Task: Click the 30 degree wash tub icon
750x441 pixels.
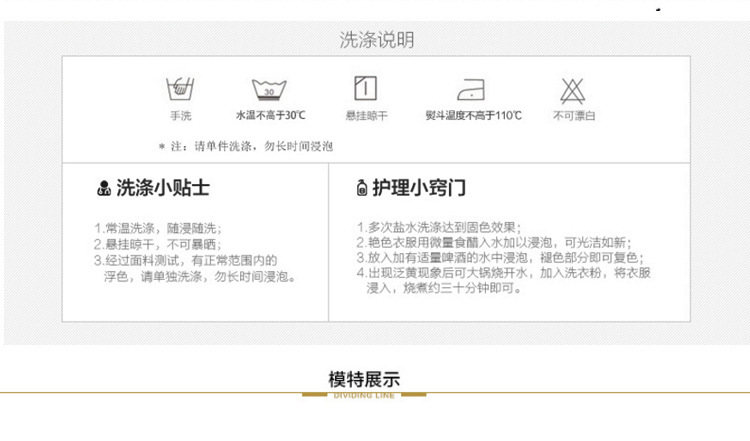Action: click(x=269, y=89)
